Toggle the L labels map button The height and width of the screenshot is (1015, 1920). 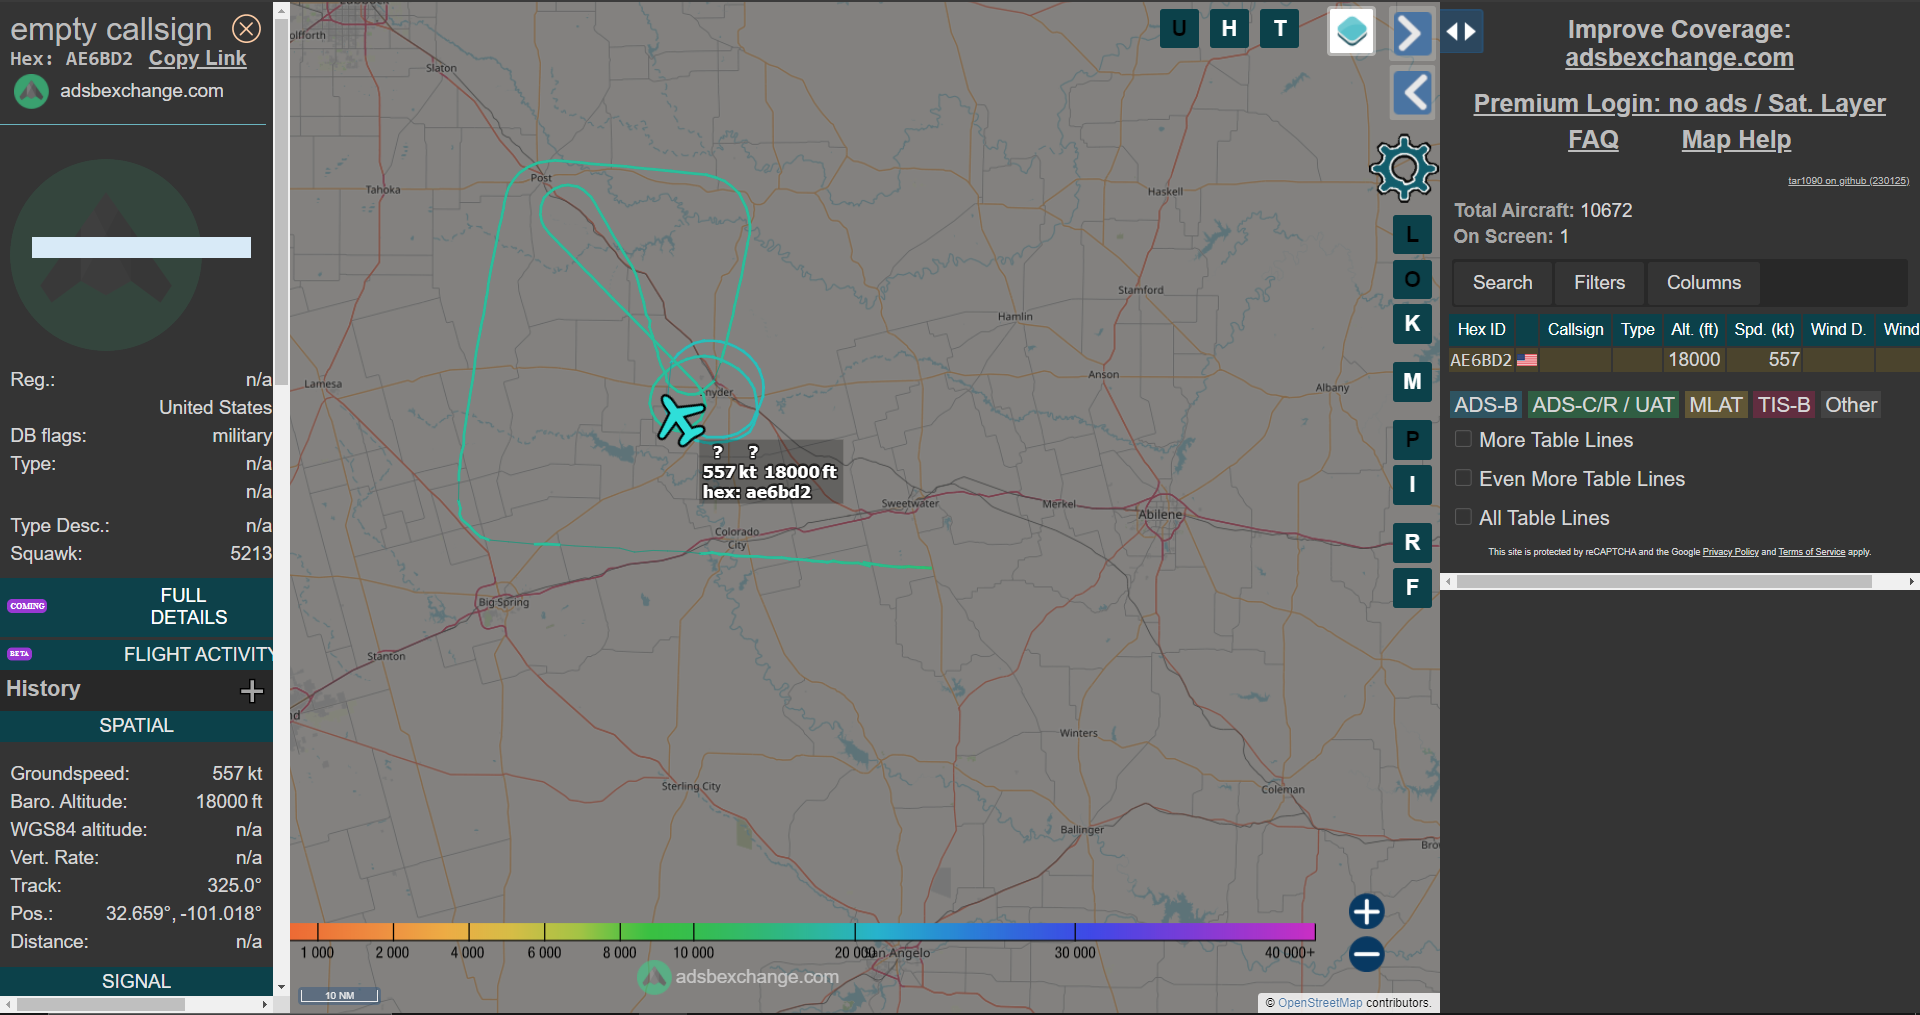click(1412, 235)
